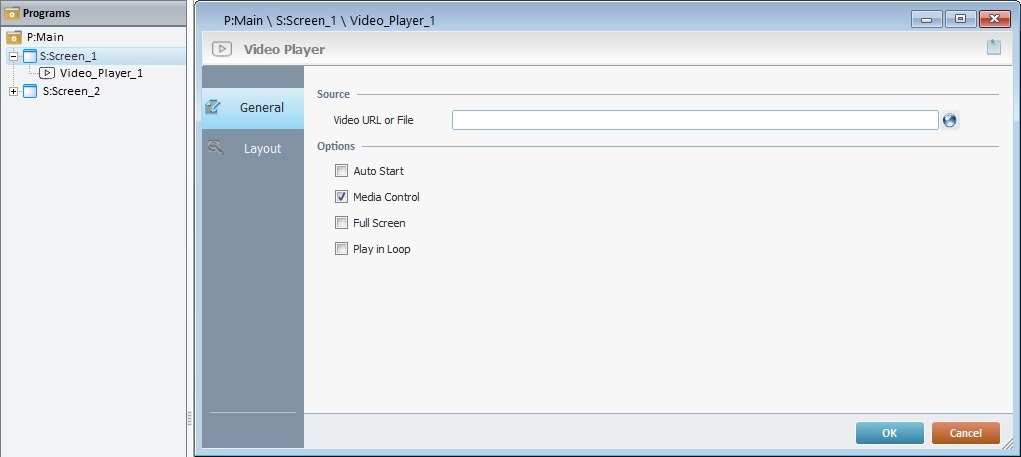Enable the Full Screen checkbox
Viewport: 1021px width, 457px height.
342,223
